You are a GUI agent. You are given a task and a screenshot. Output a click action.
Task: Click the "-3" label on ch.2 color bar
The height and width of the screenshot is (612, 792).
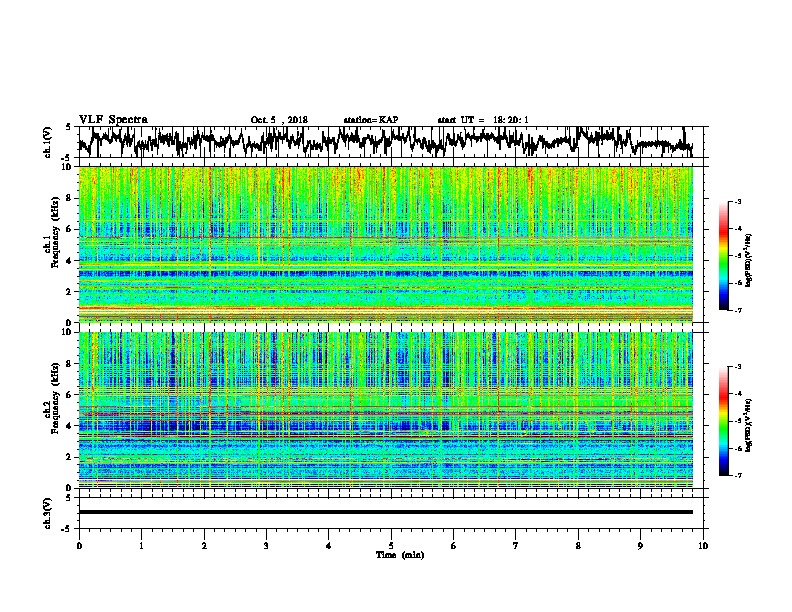coord(737,367)
